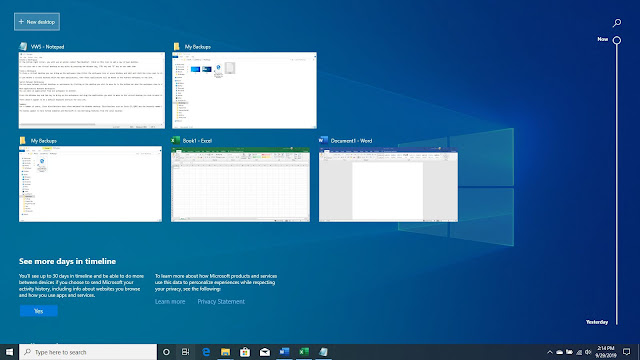Expand the hidden system tray icons chevron
The height and width of the screenshot is (360, 640).
click(x=550, y=352)
